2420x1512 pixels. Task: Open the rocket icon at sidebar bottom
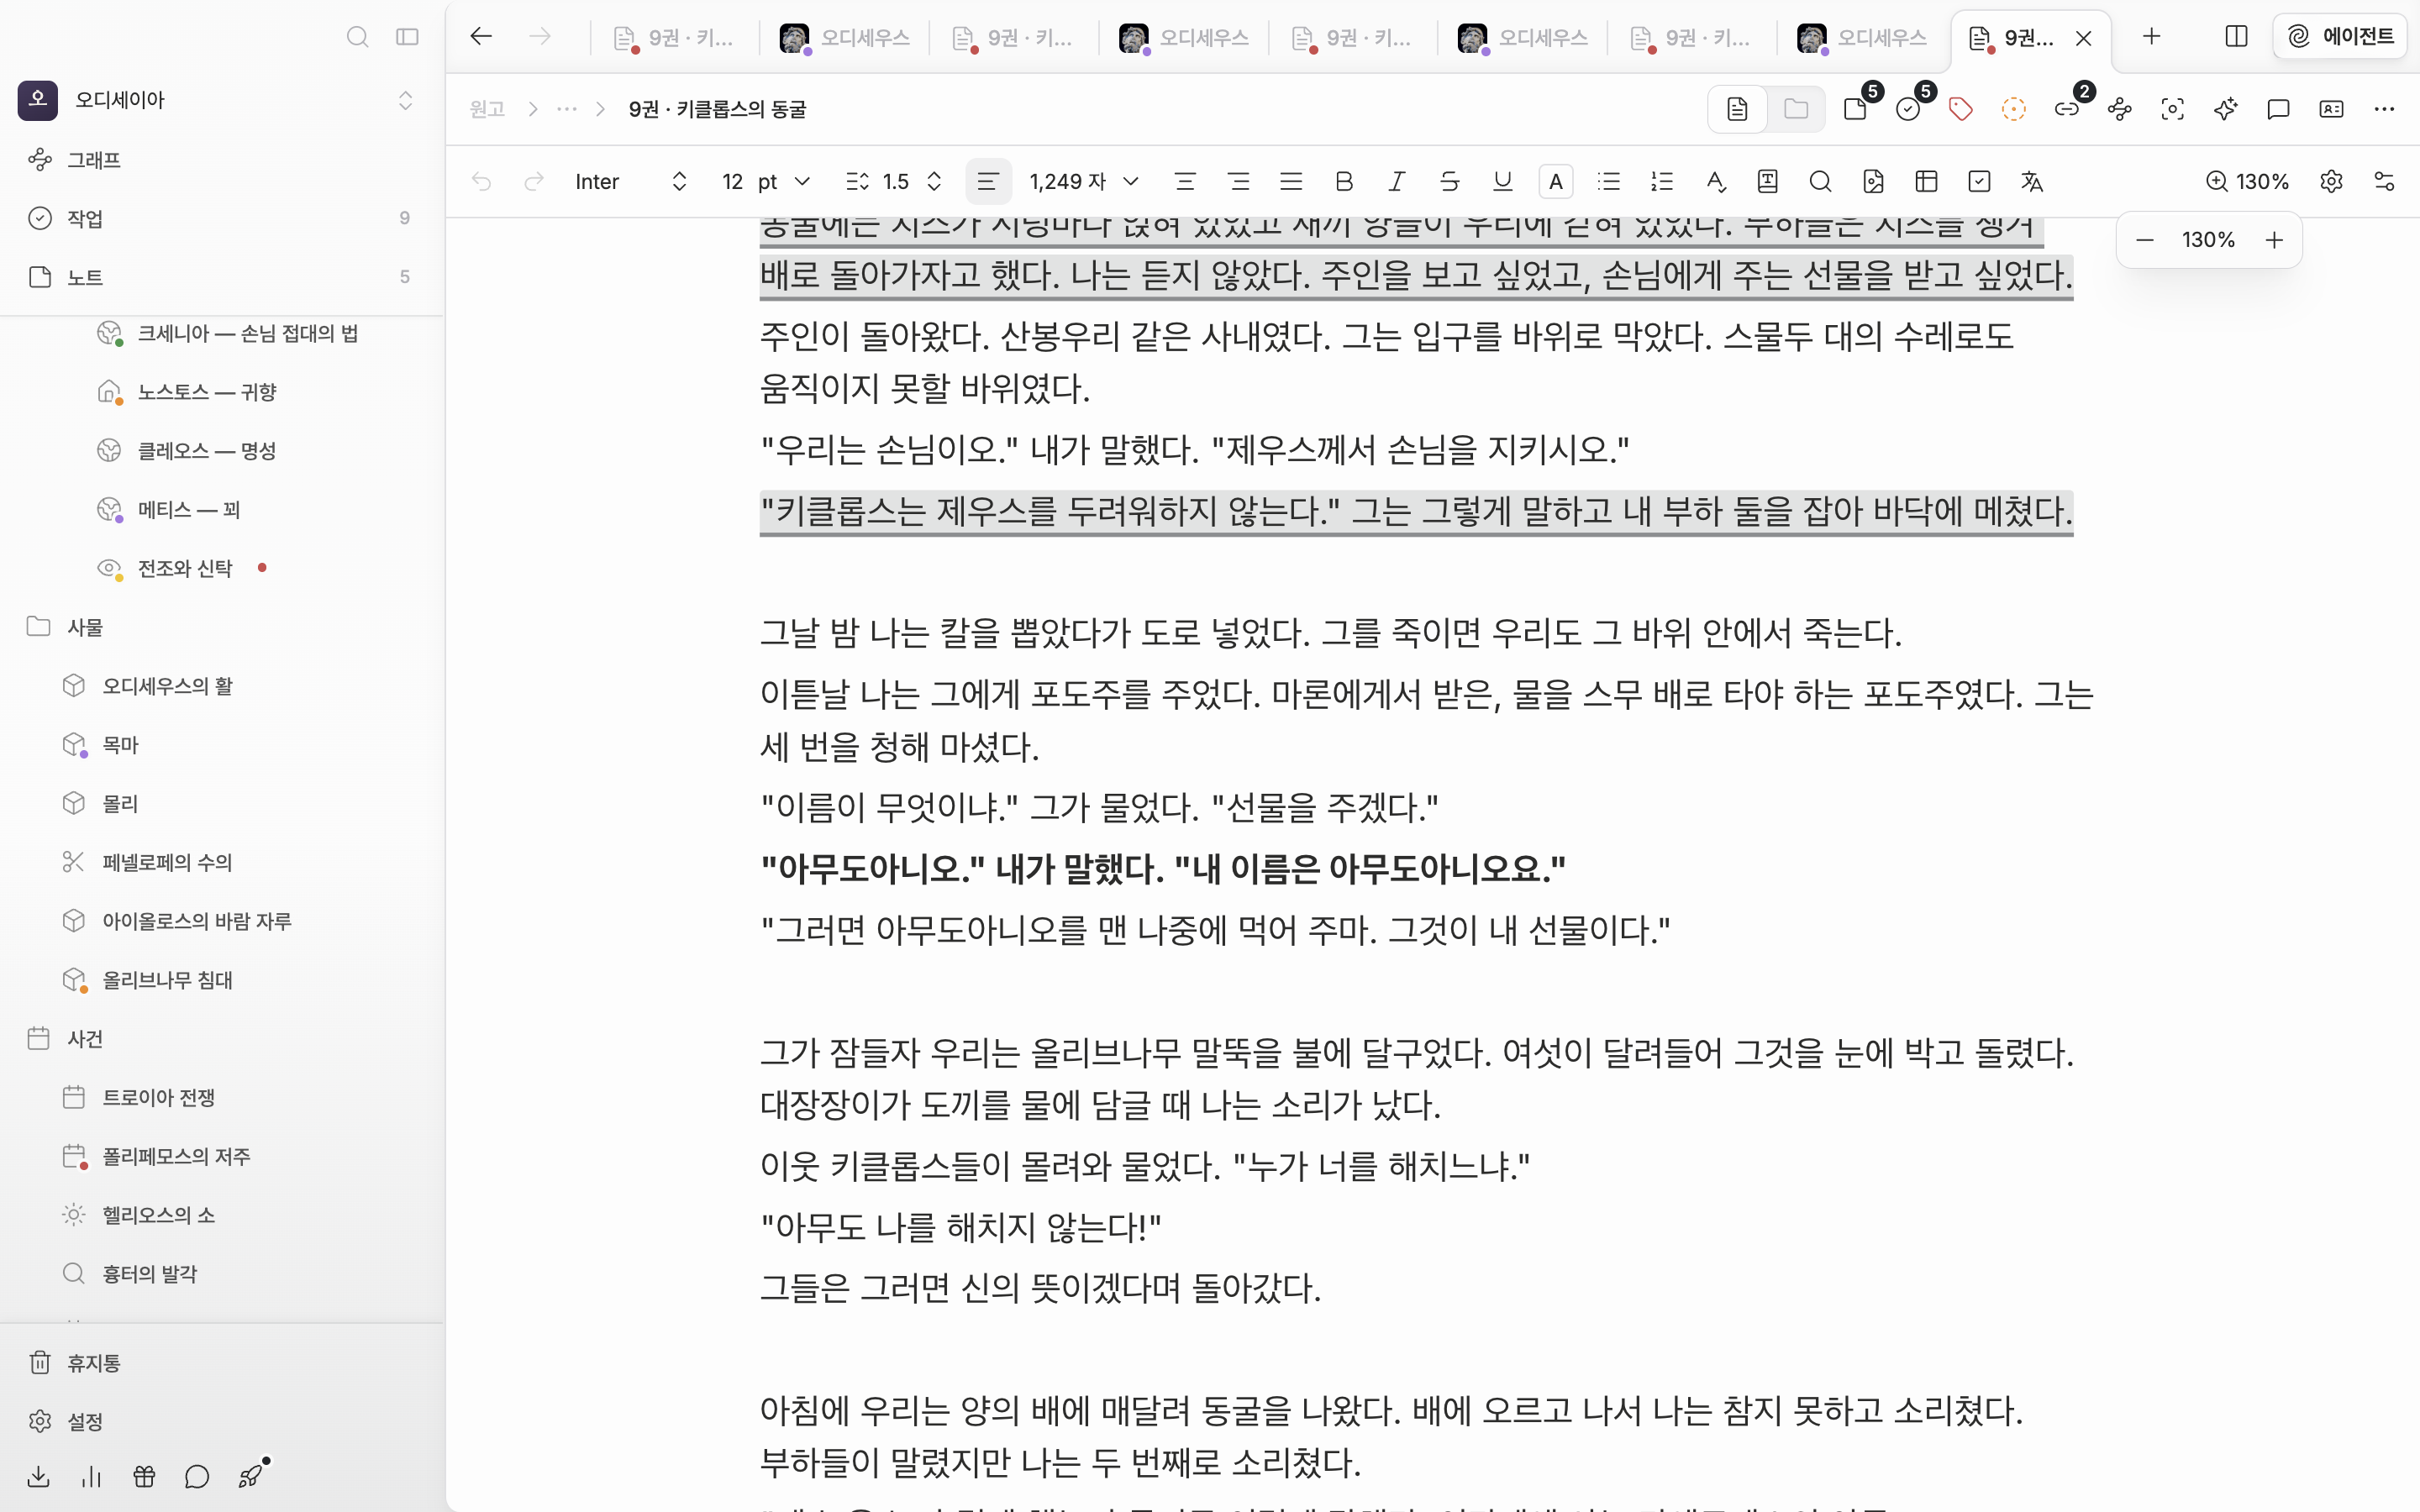[x=250, y=1476]
